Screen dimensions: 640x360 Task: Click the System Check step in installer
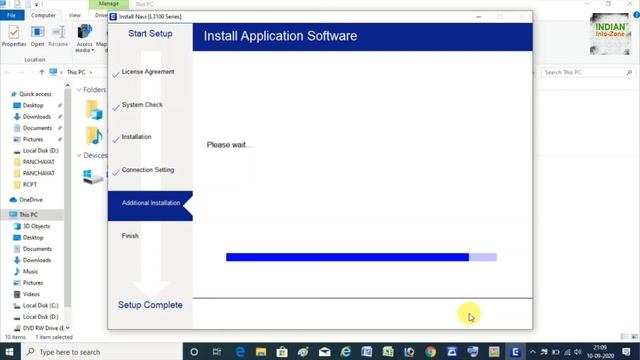[x=142, y=105]
